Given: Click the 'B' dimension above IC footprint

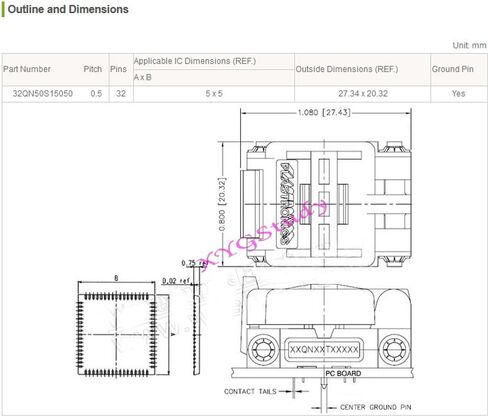Looking at the screenshot, I should [116, 278].
